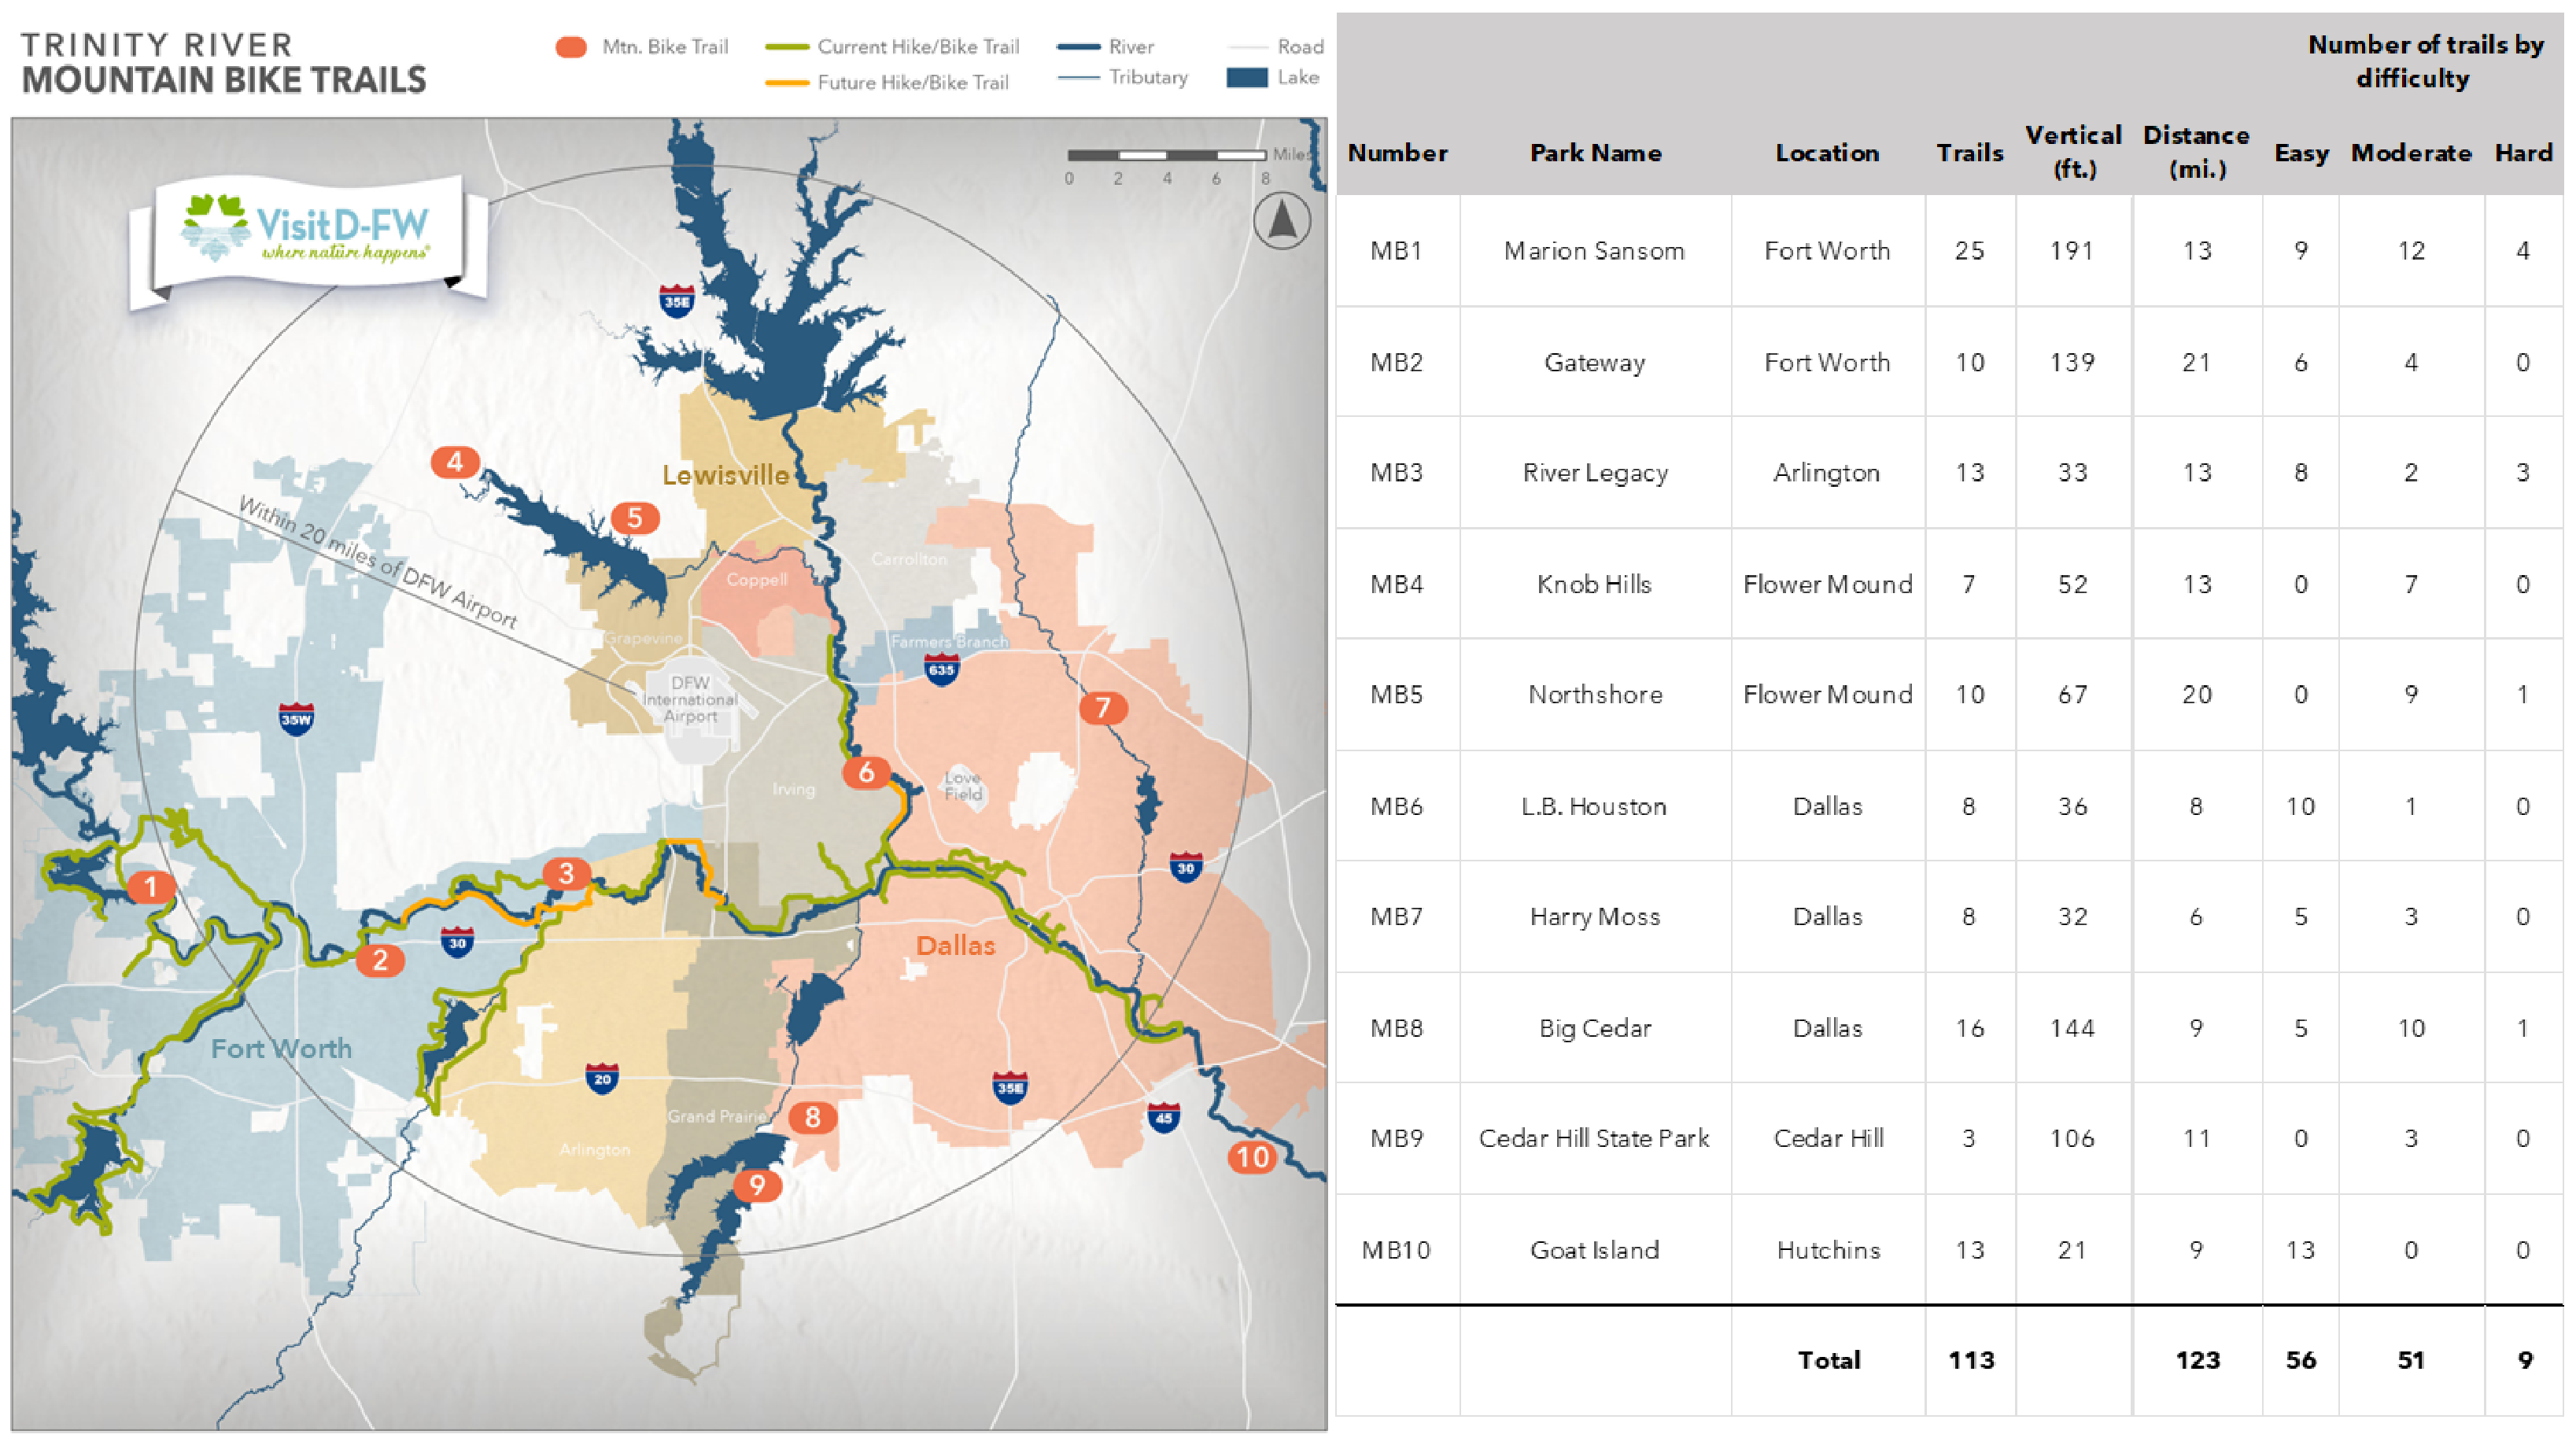Click the Northshore park name

(1595, 694)
